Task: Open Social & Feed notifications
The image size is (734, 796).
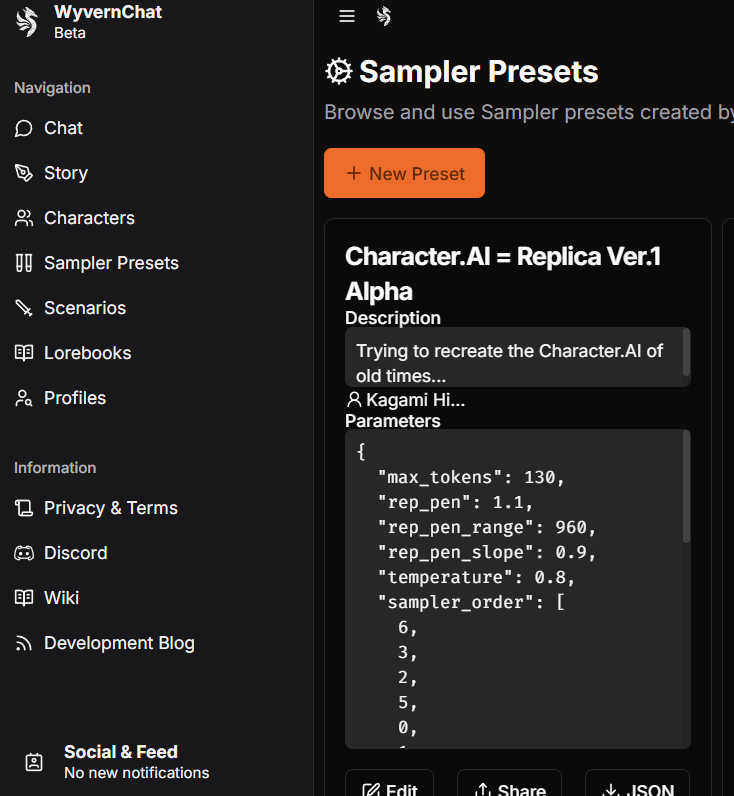Action: pyautogui.click(x=120, y=761)
